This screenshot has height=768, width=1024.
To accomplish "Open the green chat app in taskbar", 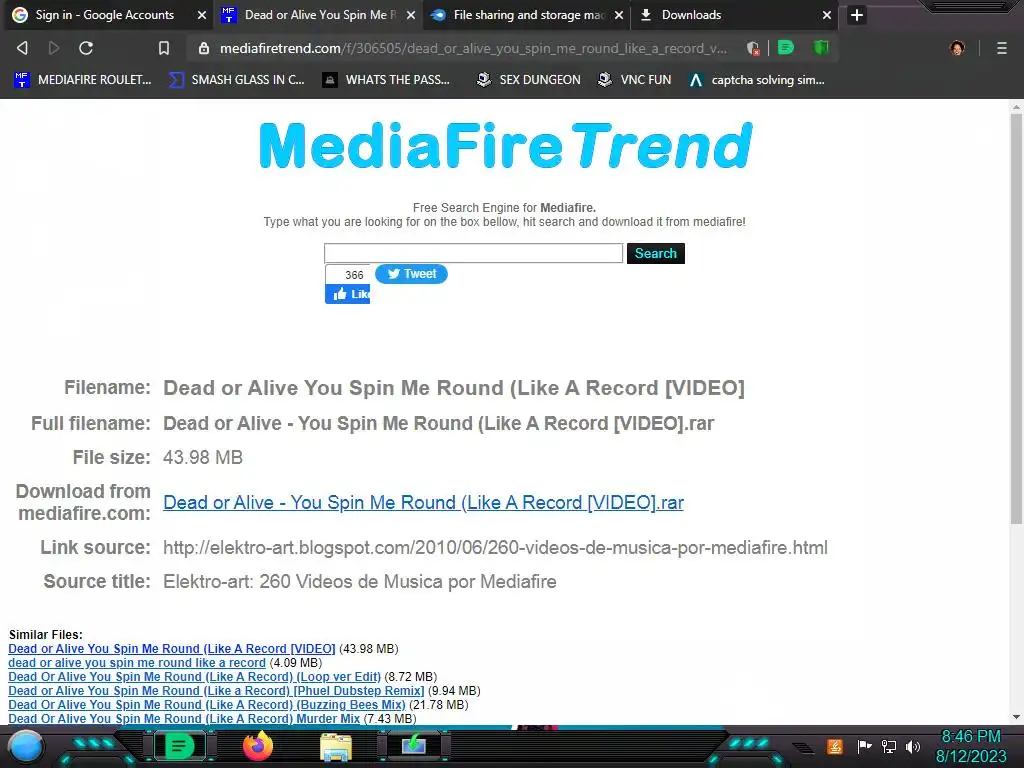I will click(x=179, y=746).
